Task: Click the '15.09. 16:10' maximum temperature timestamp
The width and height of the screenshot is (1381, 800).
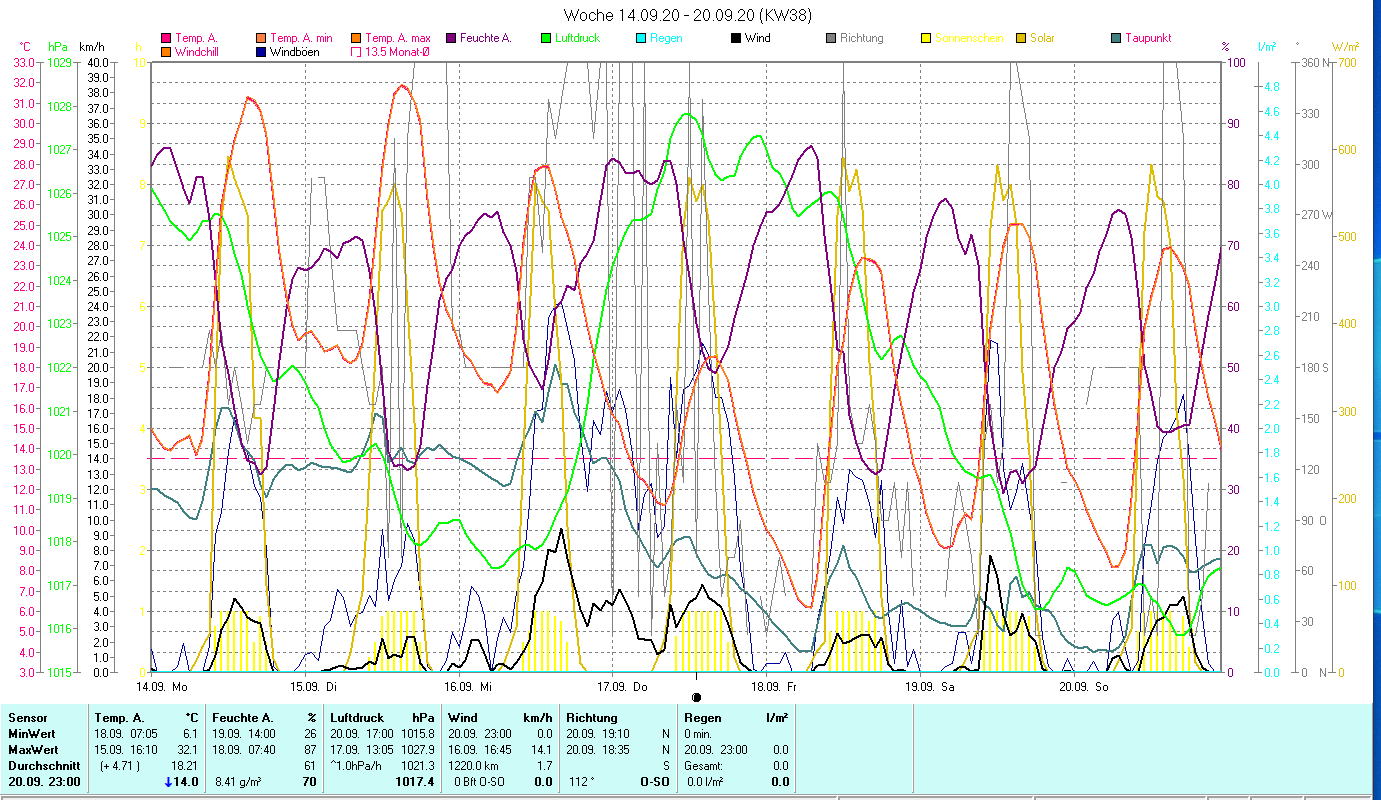Action: point(126,749)
